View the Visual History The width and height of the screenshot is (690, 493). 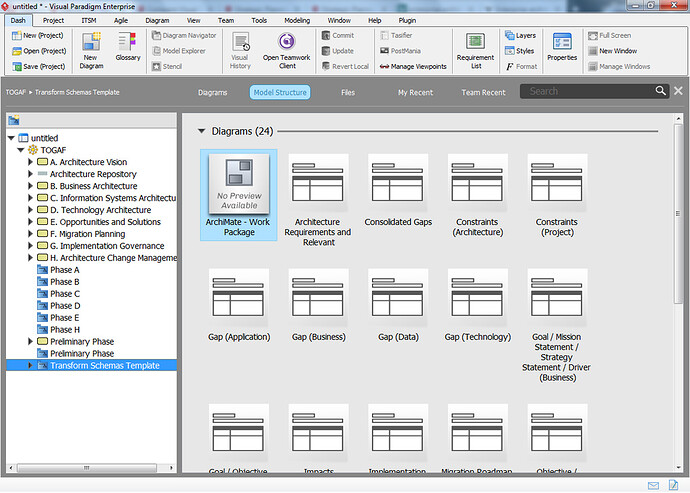pyautogui.click(x=240, y=51)
